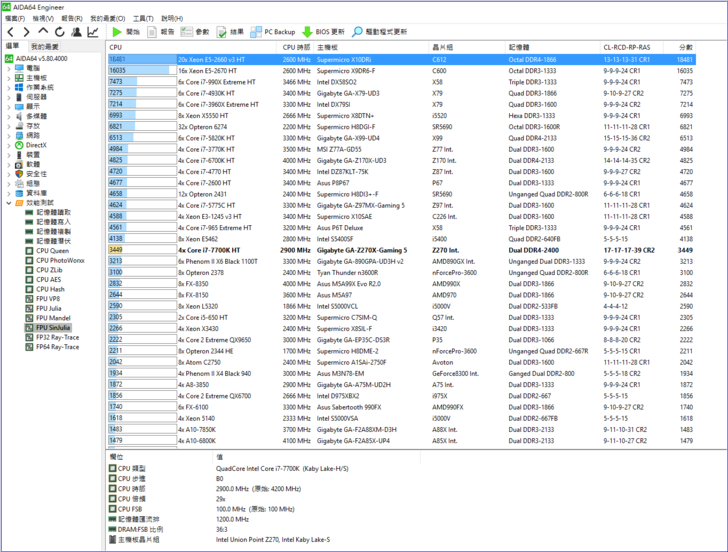The width and height of the screenshot is (728, 552).
Task: Collapse the 效能測試 benchmark tree node
Action: [x=8, y=203]
